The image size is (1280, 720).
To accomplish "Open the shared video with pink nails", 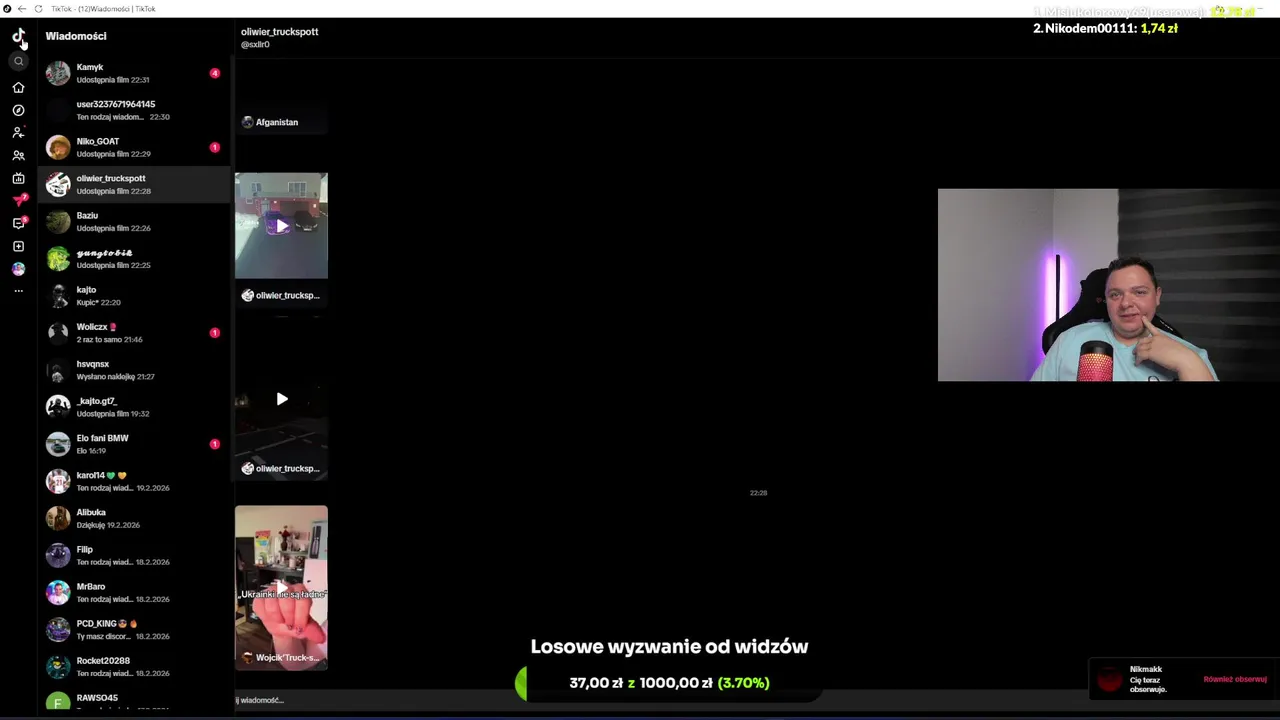I will (x=281, y=588).
